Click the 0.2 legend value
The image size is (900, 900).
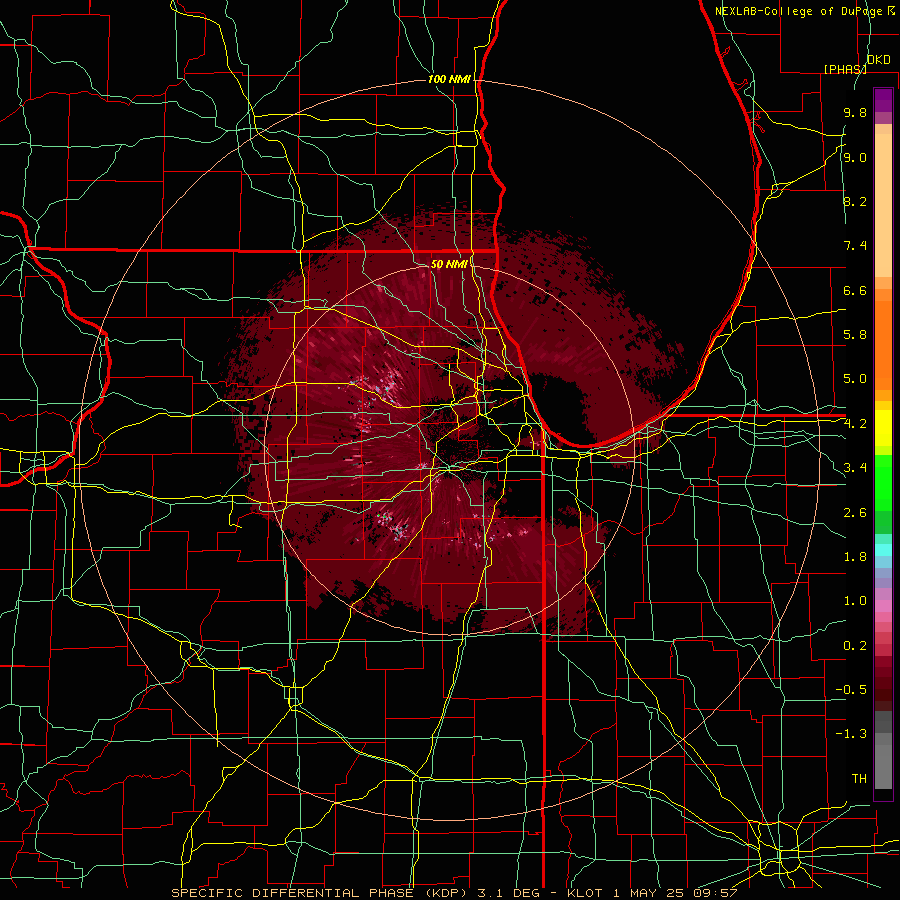coord(855,646)
